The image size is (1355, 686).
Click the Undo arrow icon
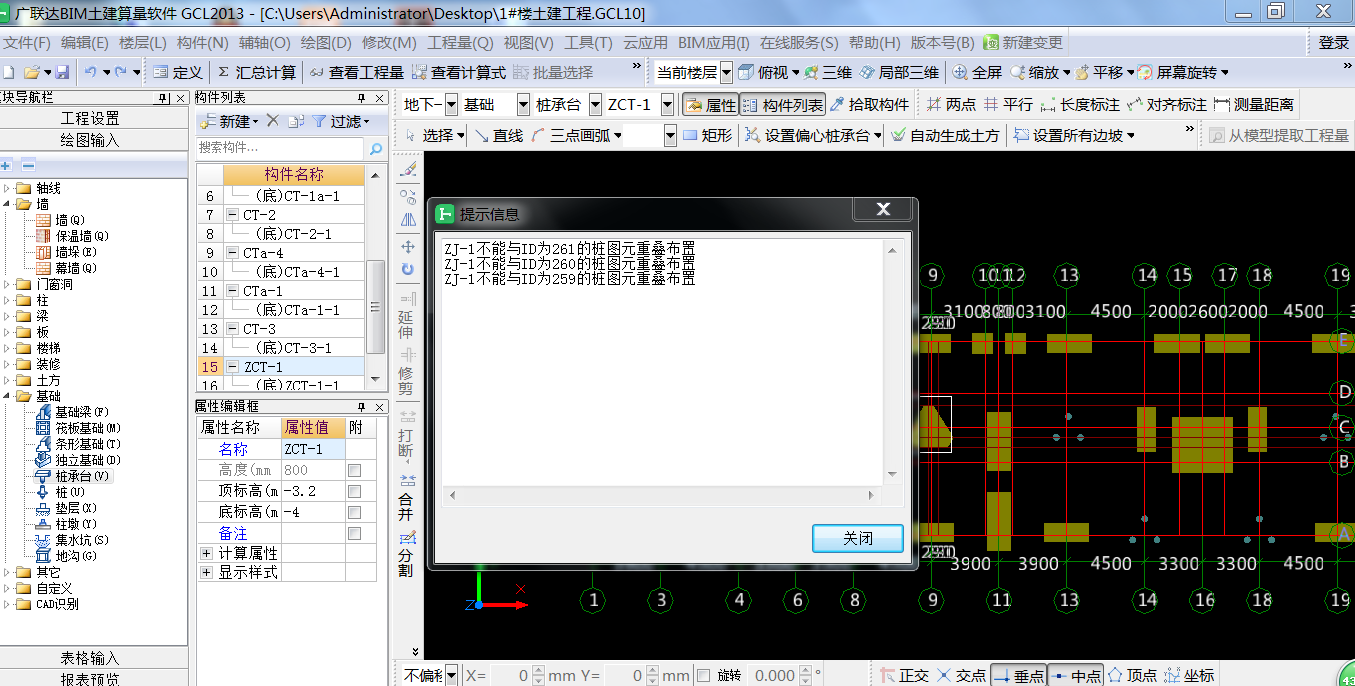[x=91, y=73]
